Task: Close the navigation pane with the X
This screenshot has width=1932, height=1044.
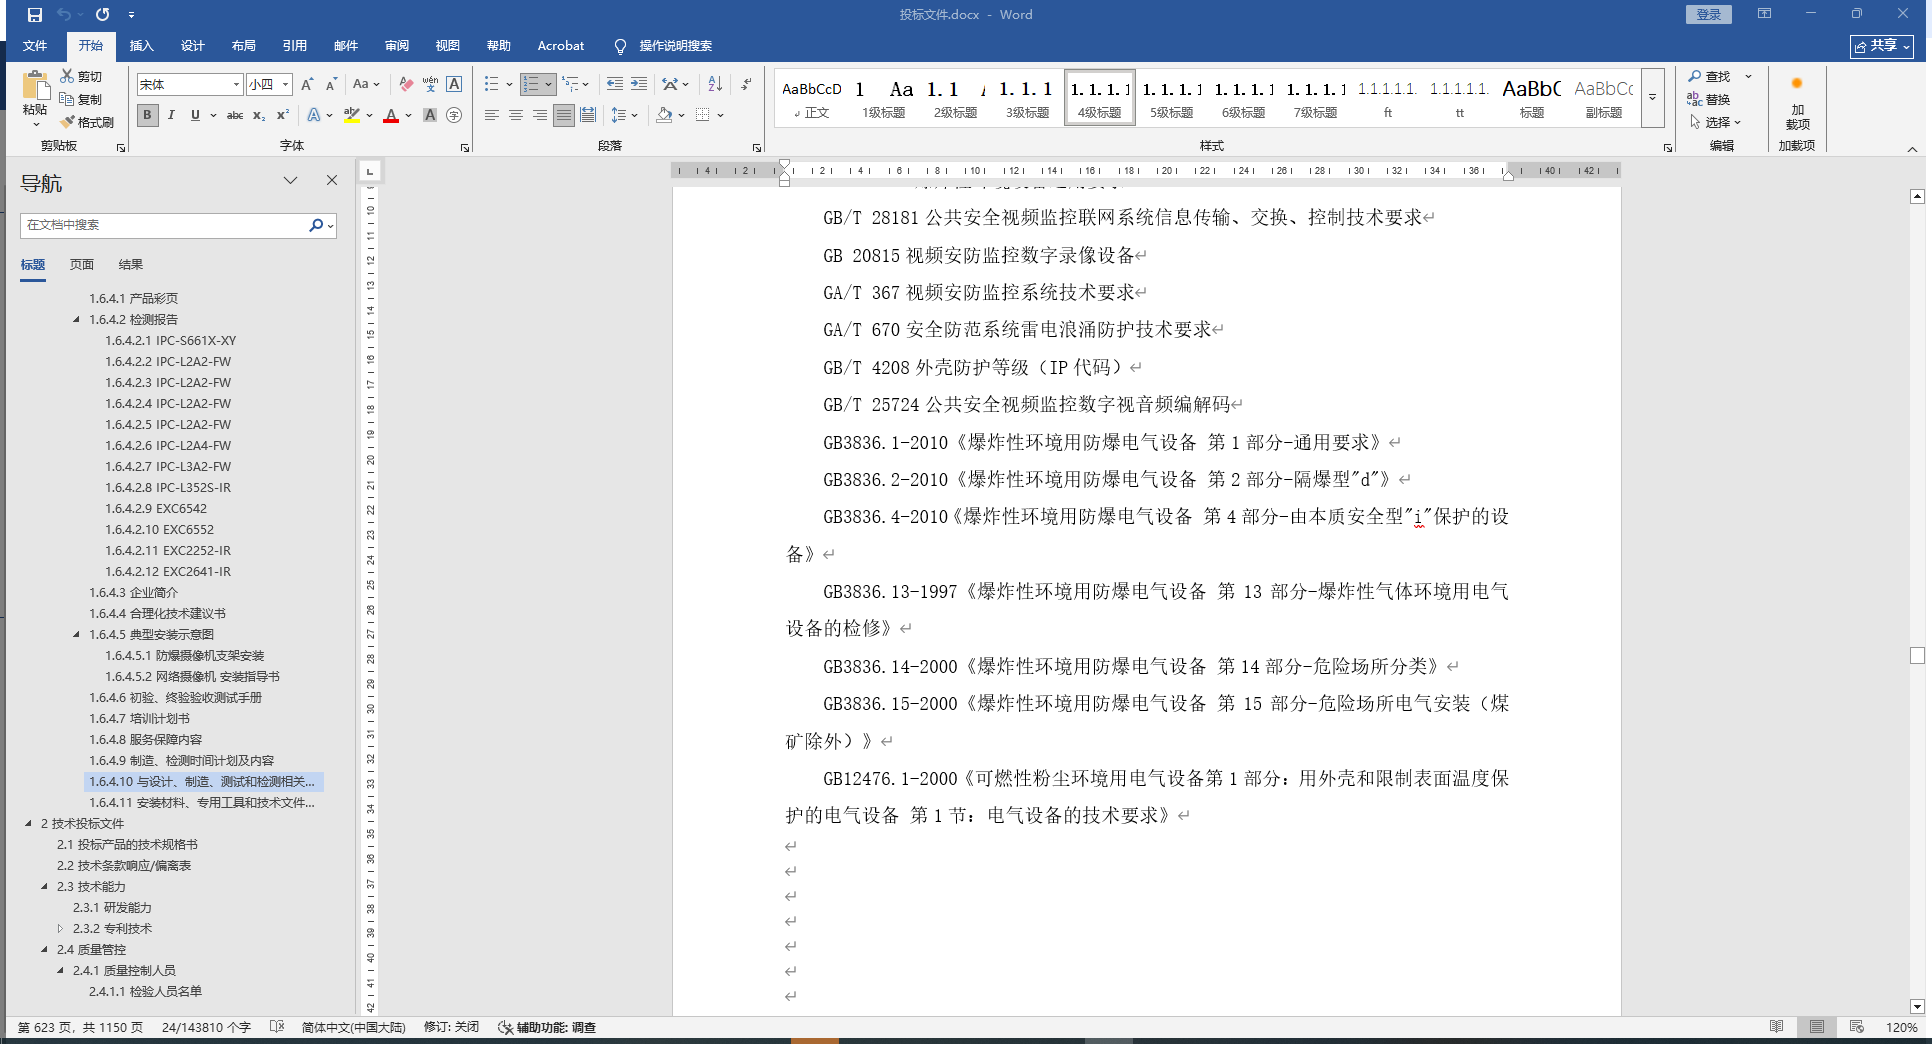Action: click(x=332, y=180)
